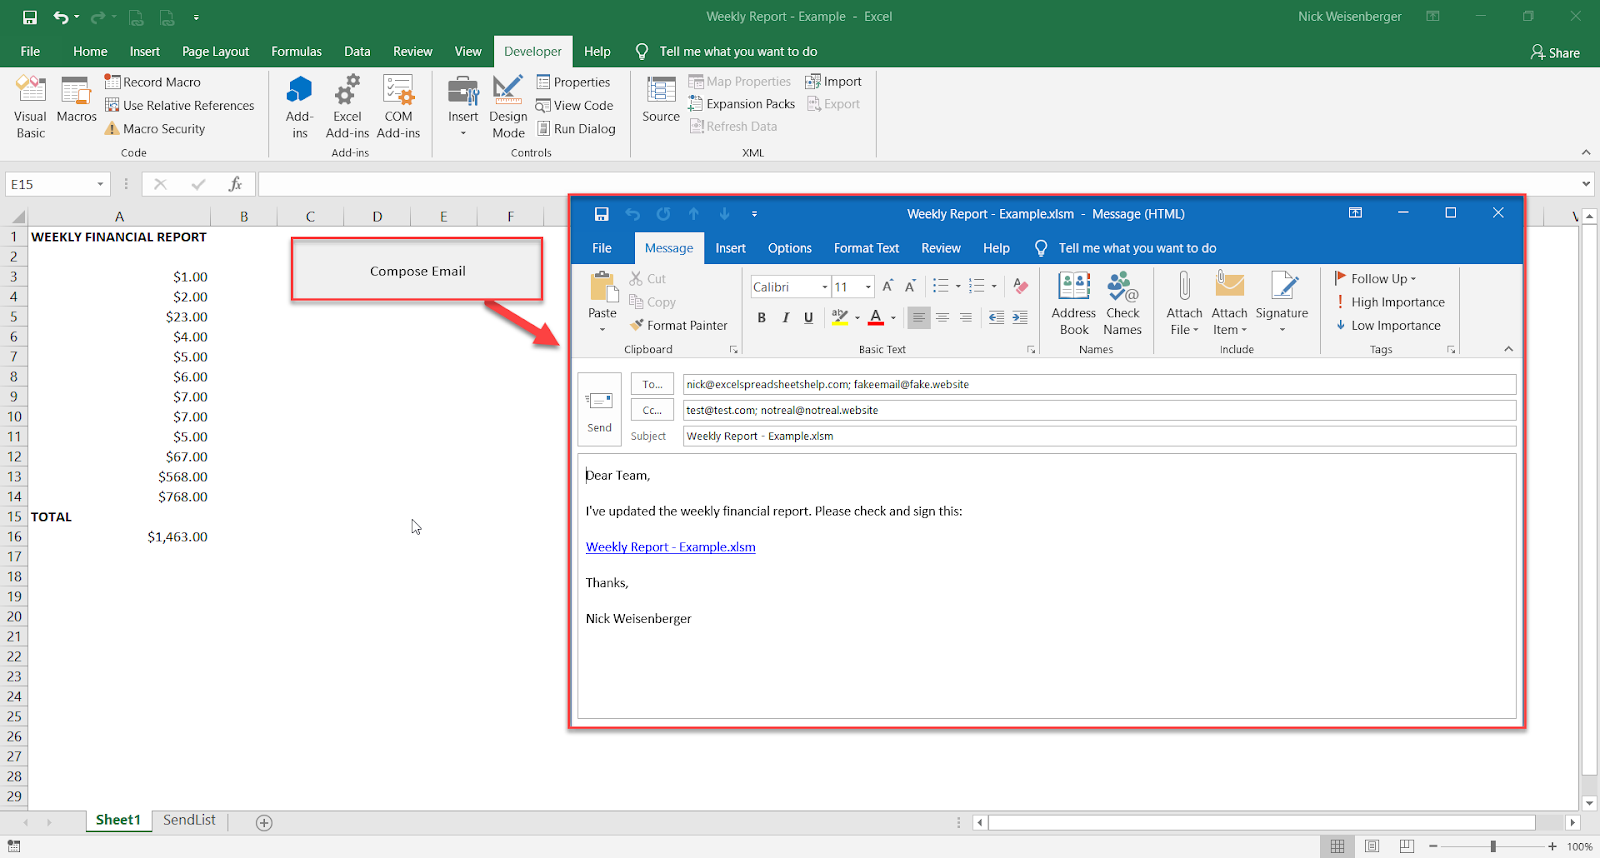Mark message as High Importance
The height and width of the screenshot is (858, 1600).
1389,302
